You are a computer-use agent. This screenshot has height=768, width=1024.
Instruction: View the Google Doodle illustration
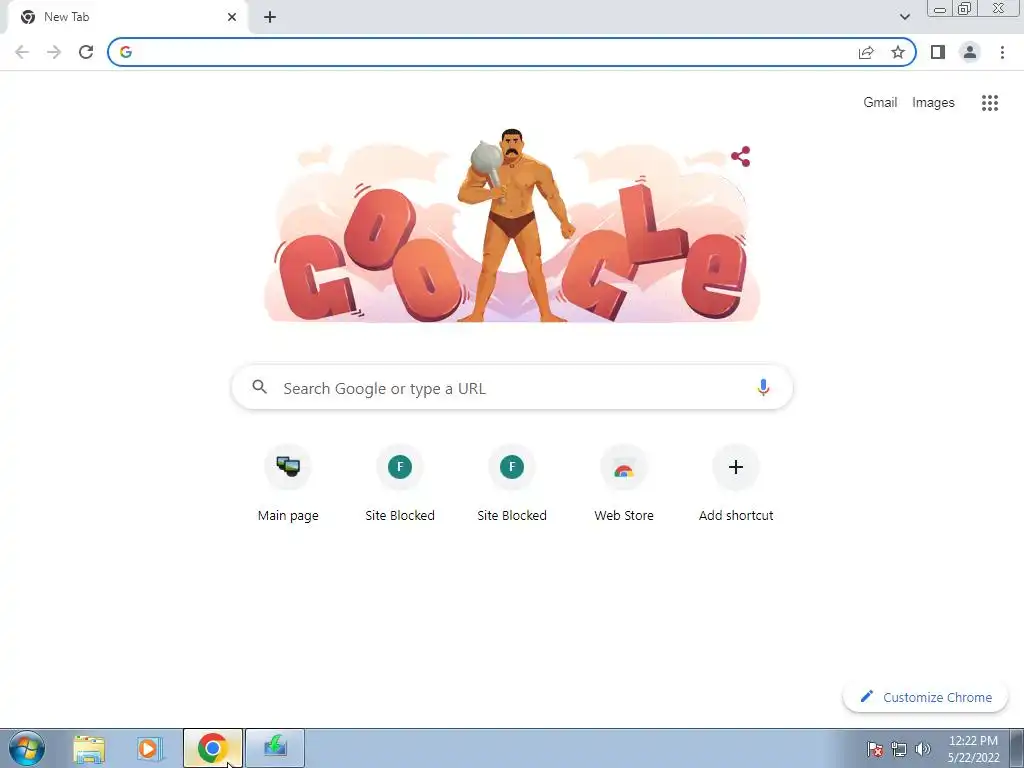511,225
